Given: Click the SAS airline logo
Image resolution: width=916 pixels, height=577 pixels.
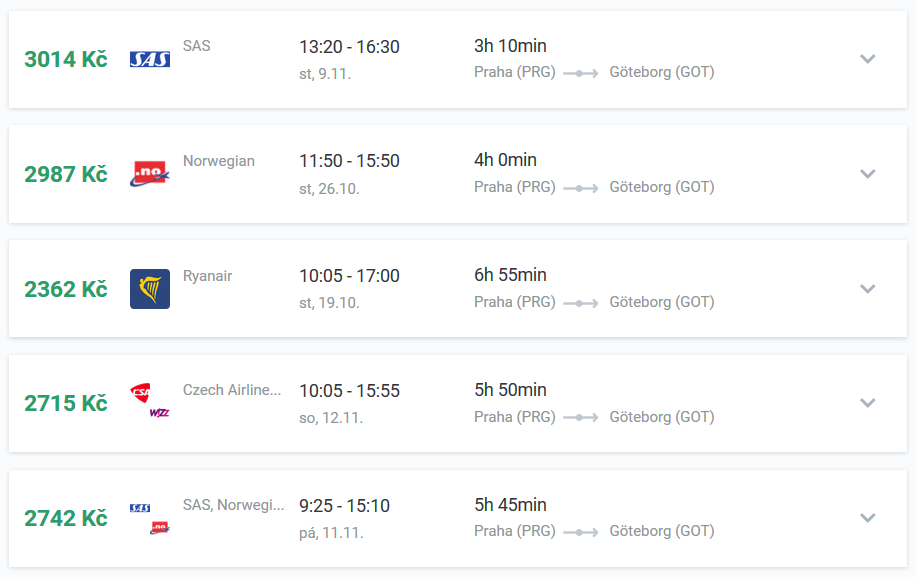Looking at the screenshot, I should (x=150, y=59).
